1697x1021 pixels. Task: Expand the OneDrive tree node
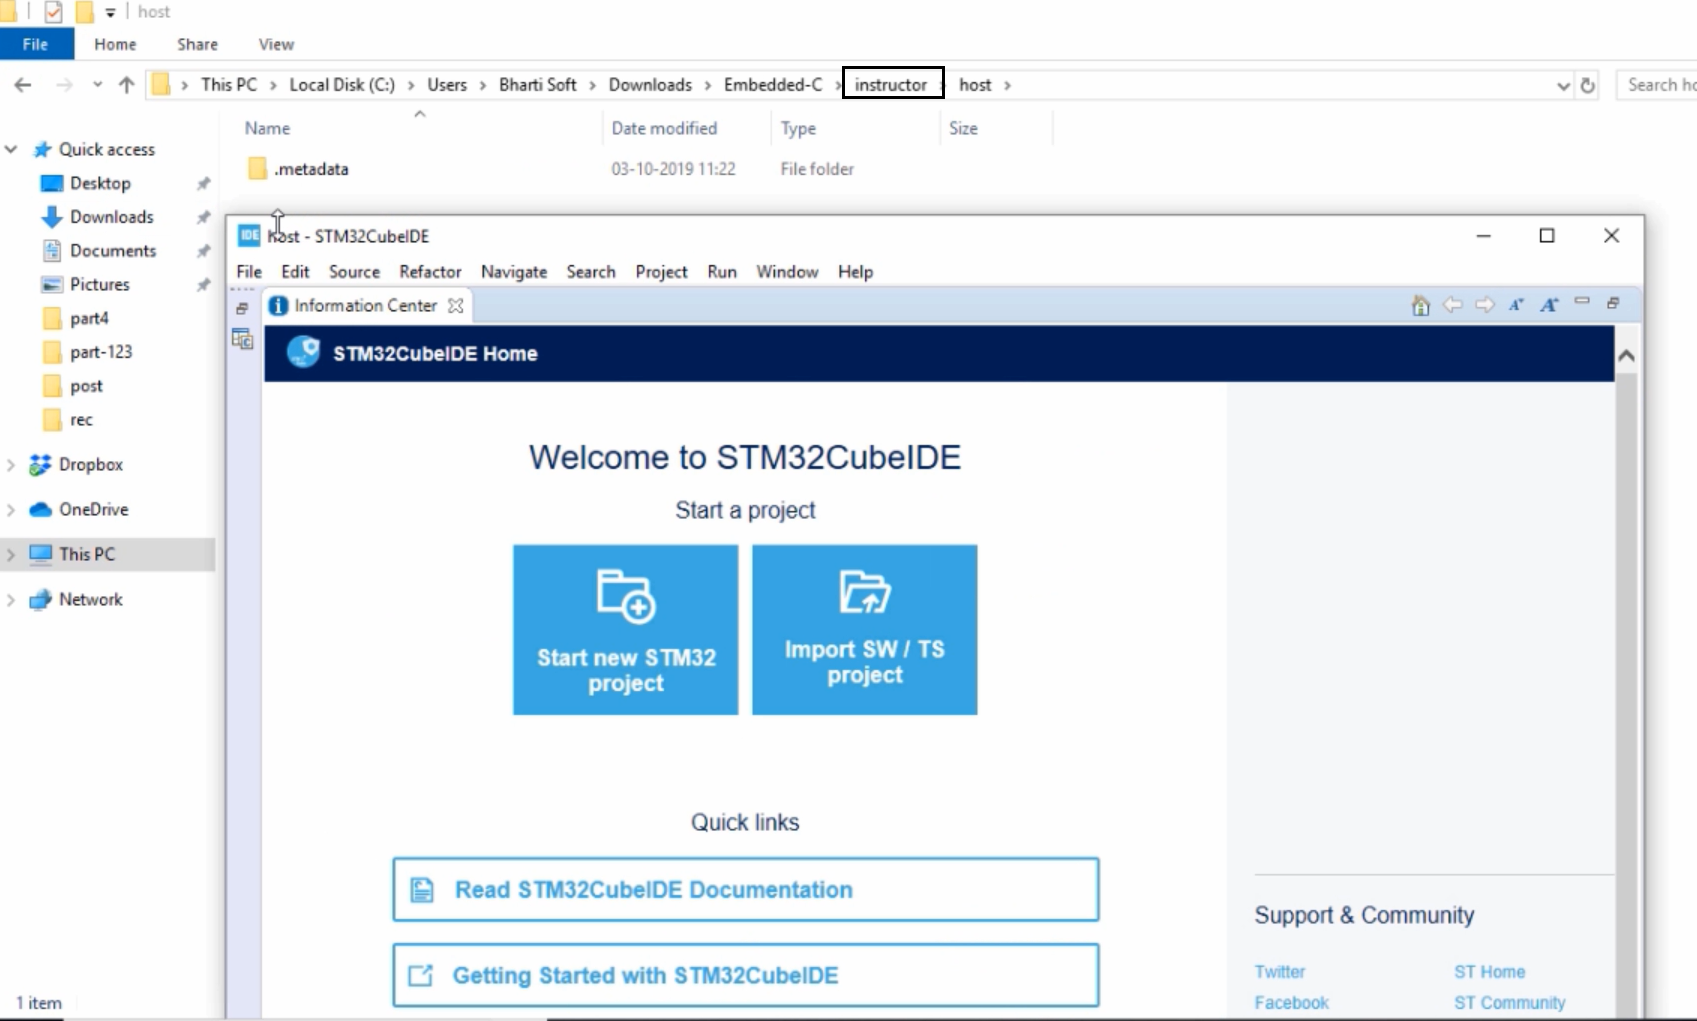tap(11, 510)
